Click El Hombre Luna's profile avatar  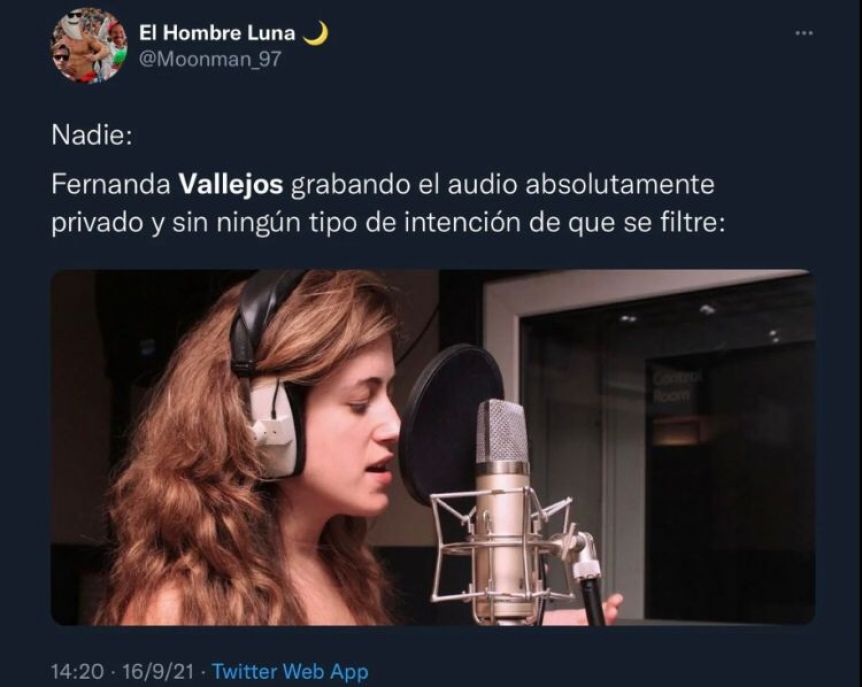[x=89, y=46]
